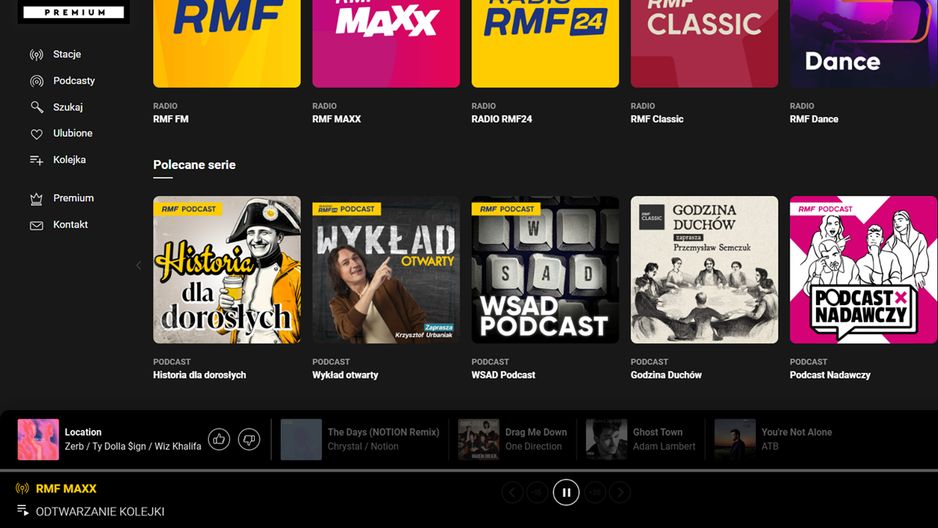Click 'Podcast Nadawczy' title text
This screenshot has width=938, height=528.
(830, 375)
